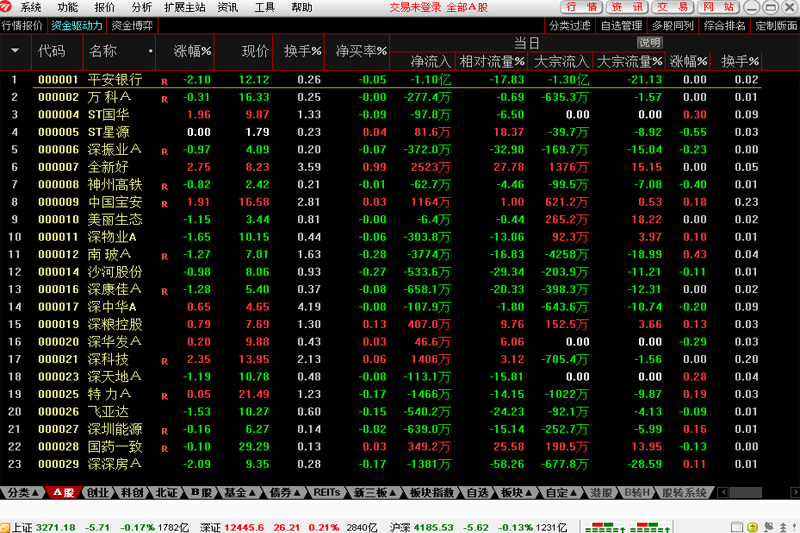Open the 系统 menu
Screen dimensions: 800x533
31,7
